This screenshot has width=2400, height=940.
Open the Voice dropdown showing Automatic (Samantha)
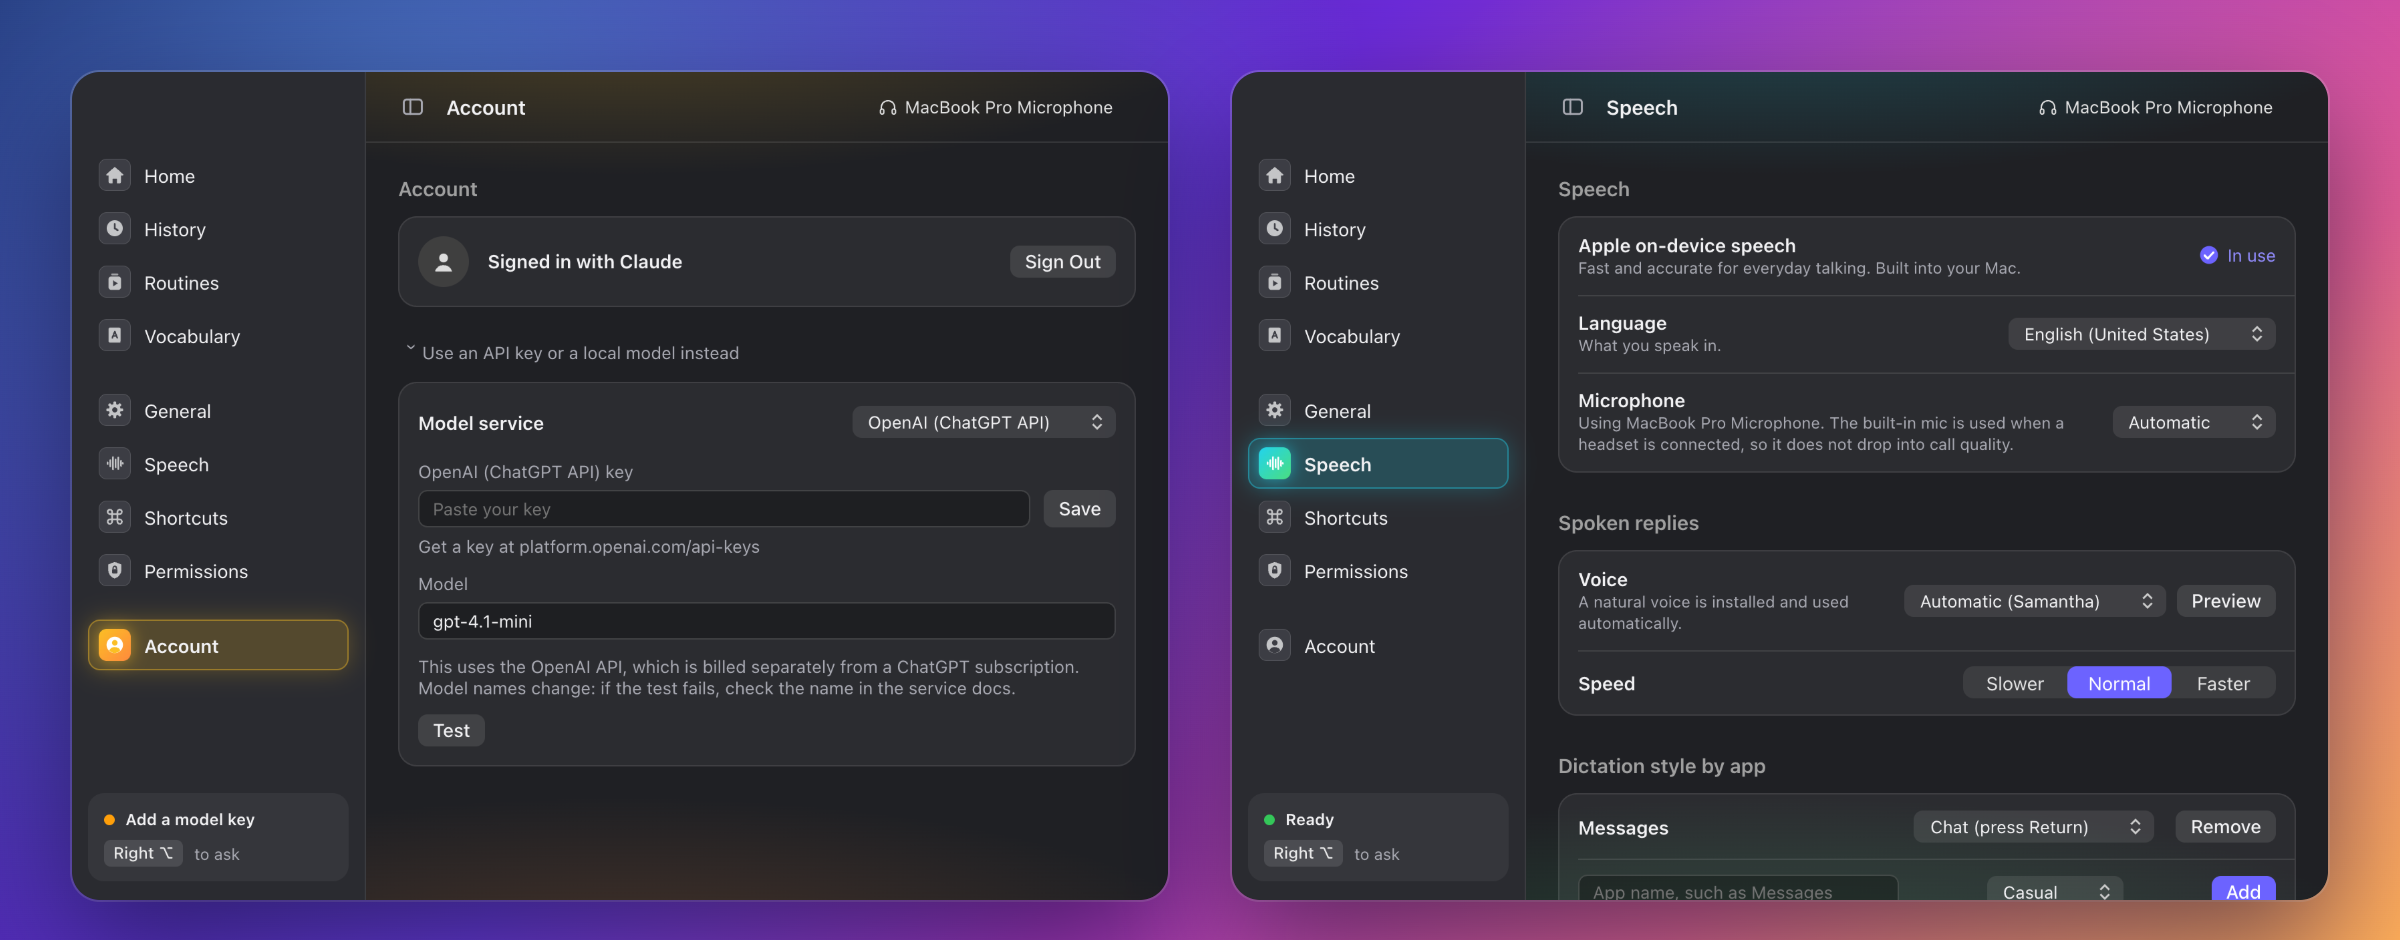coord(2035,601)
